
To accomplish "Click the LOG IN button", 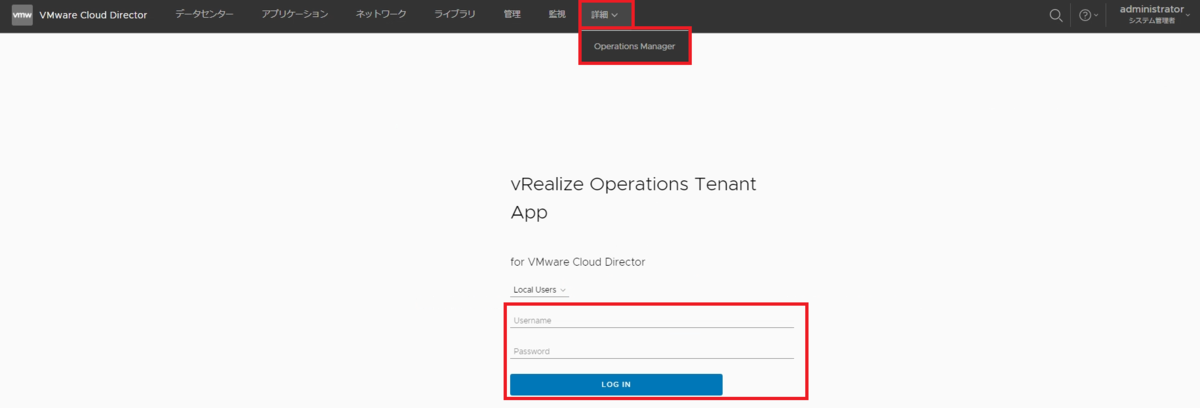I will [616, 384].
